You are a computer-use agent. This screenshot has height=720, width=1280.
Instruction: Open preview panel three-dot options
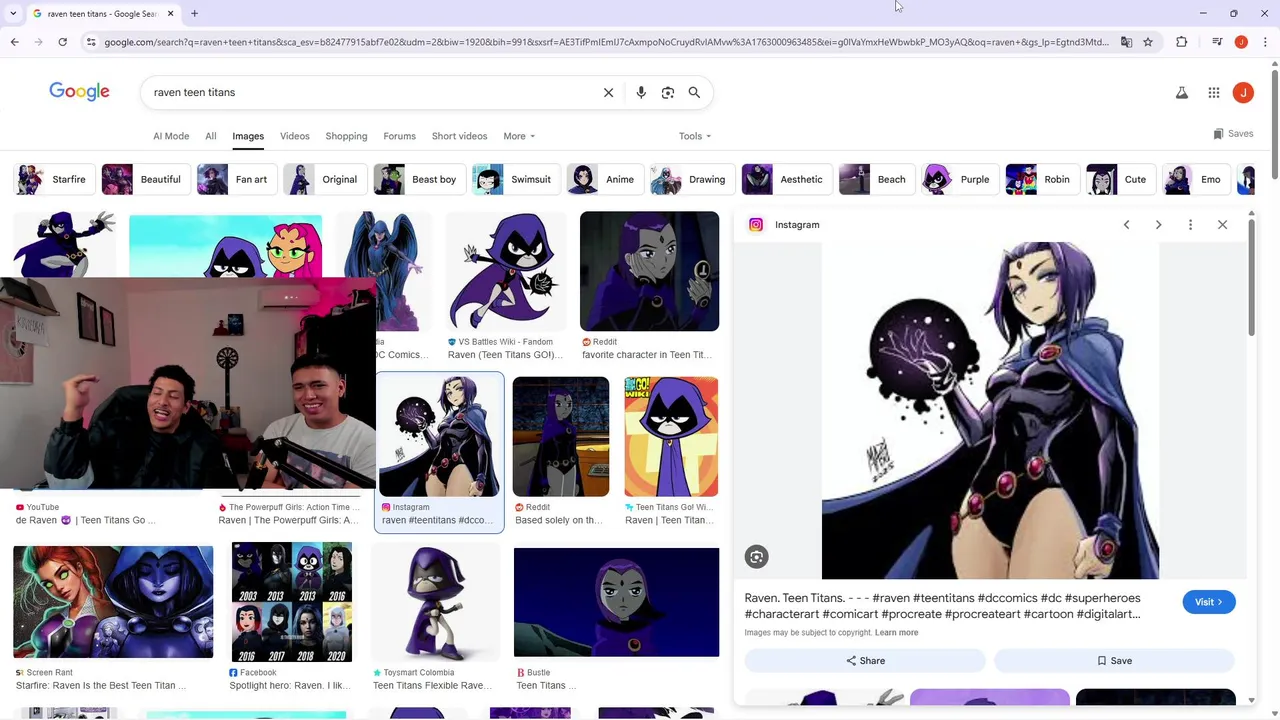1190,224
